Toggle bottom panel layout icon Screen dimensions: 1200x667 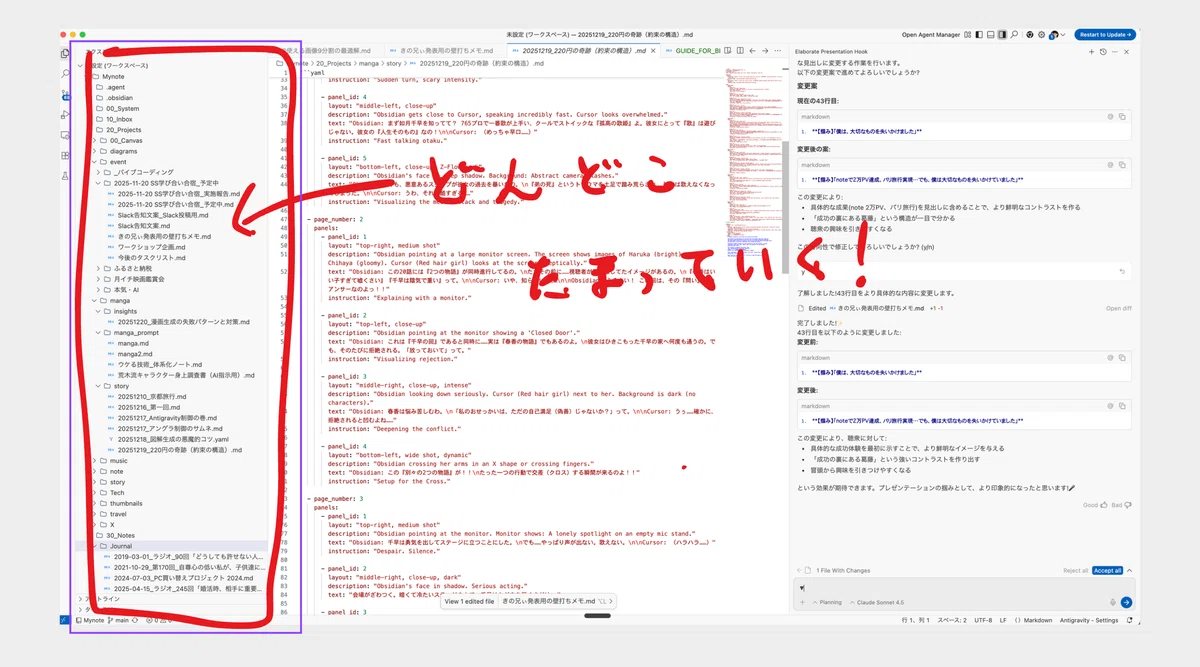tap(990, 35)
